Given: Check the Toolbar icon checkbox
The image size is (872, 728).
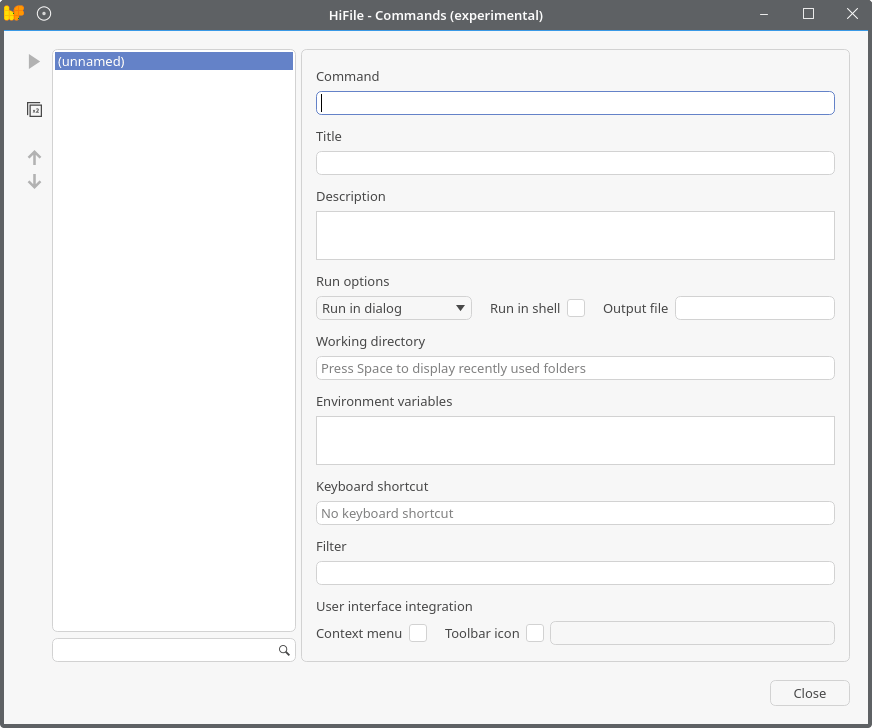Looking at the screenshot, I should click(x=535, y=633).
